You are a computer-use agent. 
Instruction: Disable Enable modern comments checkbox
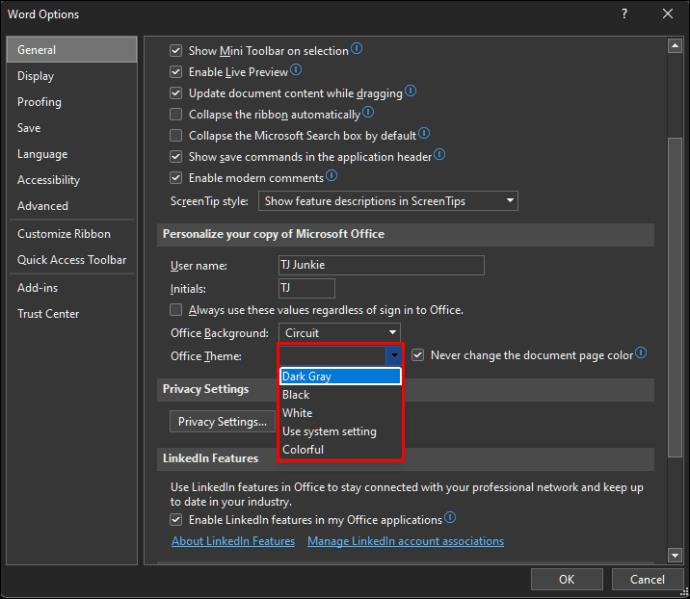point(176,178)
